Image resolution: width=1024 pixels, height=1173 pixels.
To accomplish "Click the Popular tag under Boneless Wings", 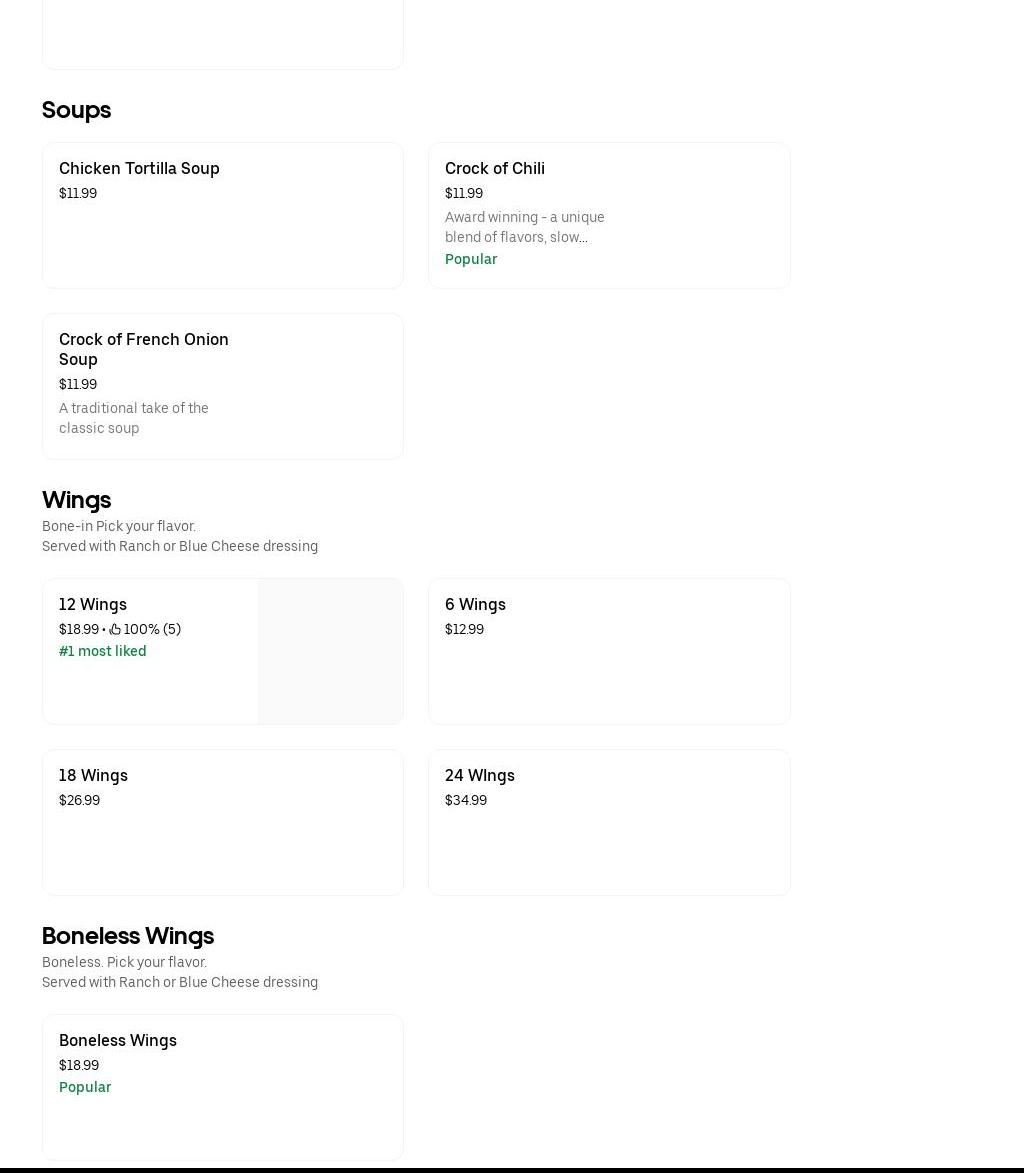I will pos(85,1087).
